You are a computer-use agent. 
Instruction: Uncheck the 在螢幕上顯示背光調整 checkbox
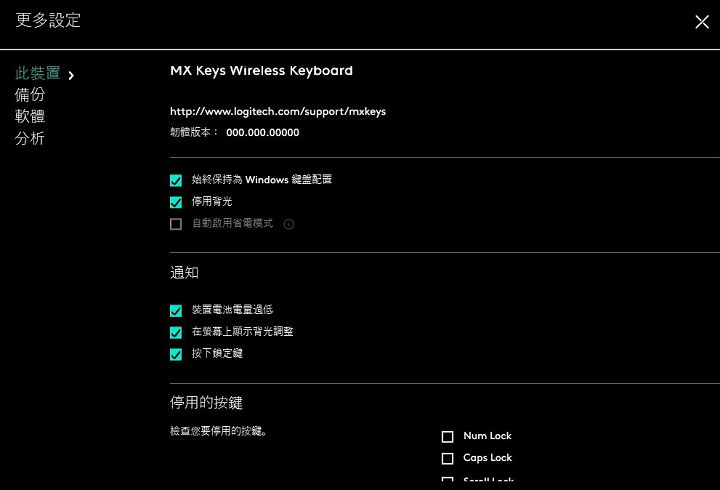pyautogui.click(x=176, y=332)
